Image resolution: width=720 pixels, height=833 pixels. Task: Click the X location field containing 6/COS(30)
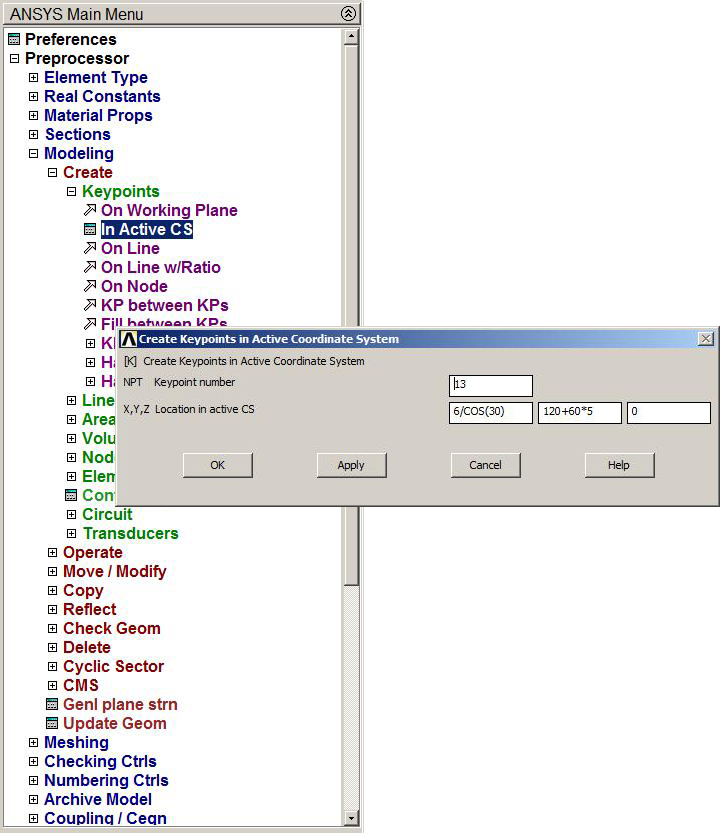pyautogui.click(x=490, y=412)
